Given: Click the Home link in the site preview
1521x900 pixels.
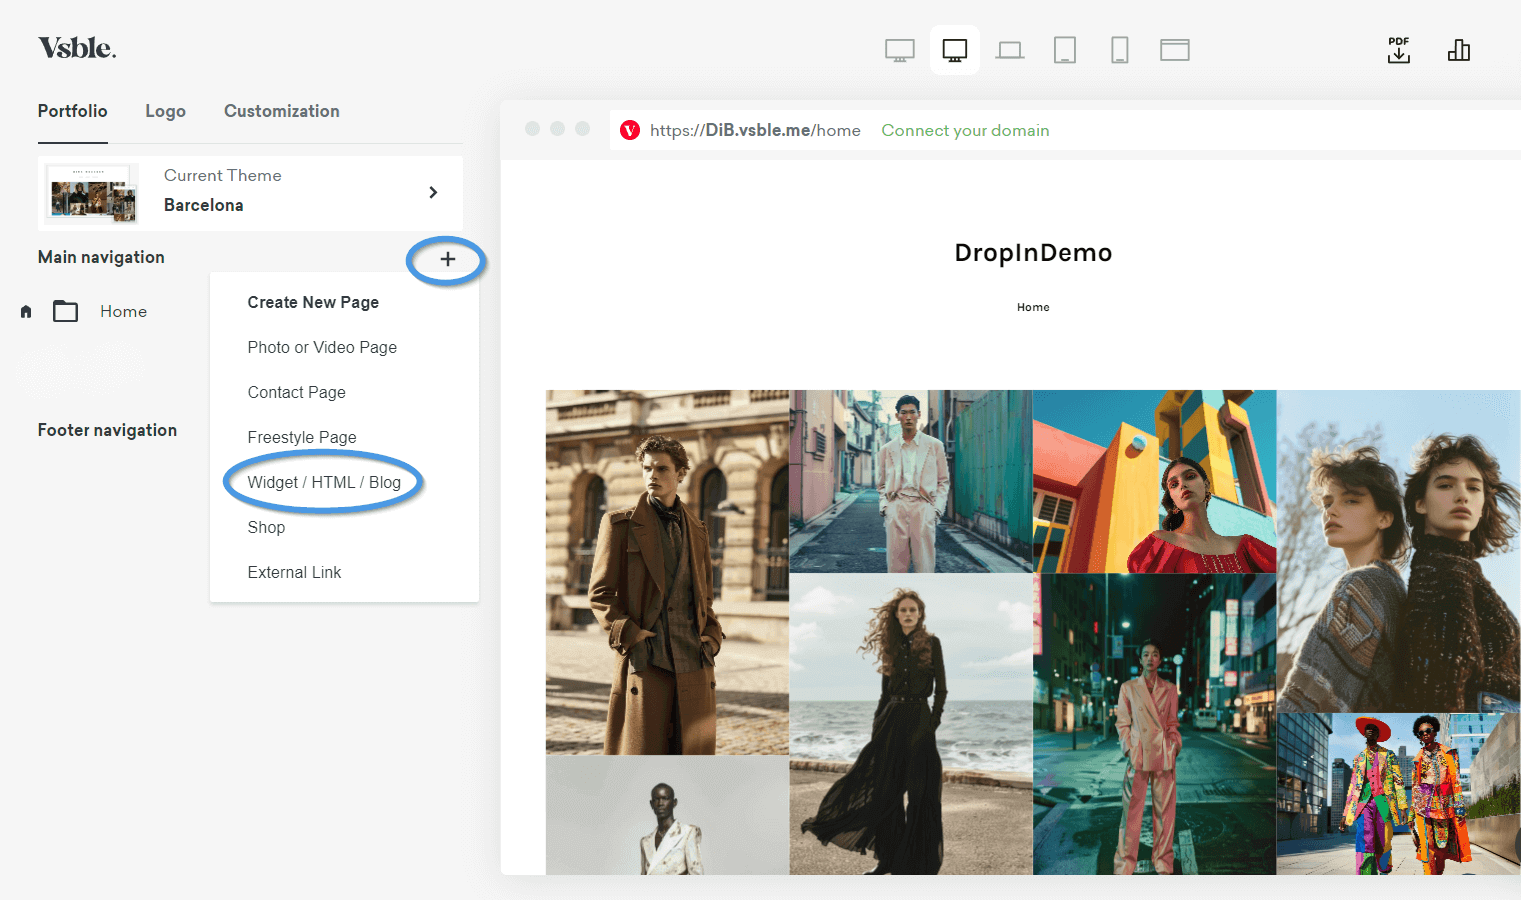Looking at the screenshot, I should [1032, 307].
